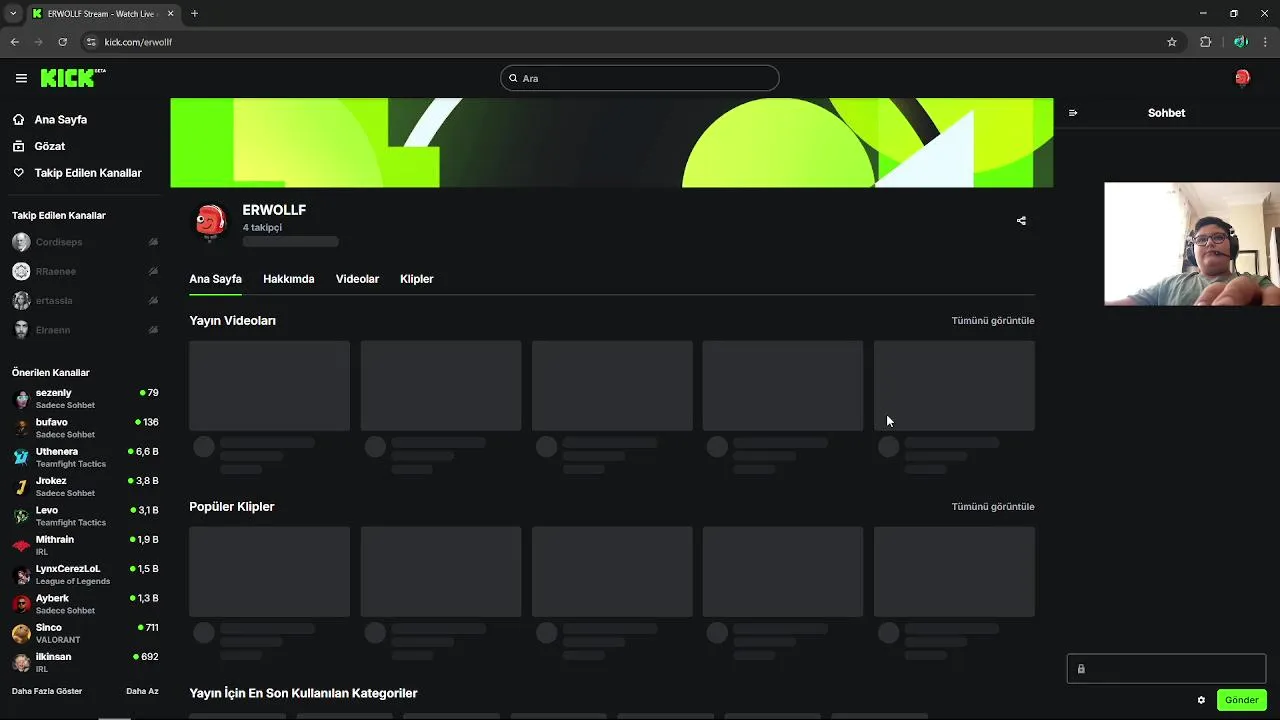Open the user avatar menu at top right

1242,78
